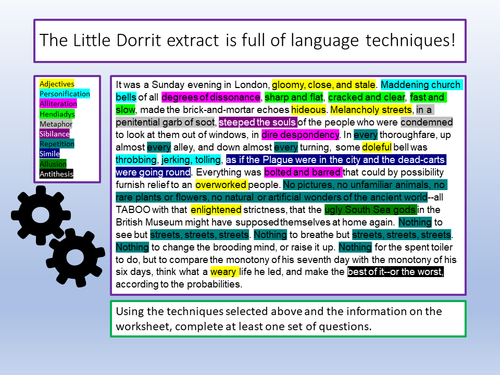Image resolution: width=500 pixels, height=375 pixels.
Task: Select the cyan Personification legend label
Action: [65, 94]
